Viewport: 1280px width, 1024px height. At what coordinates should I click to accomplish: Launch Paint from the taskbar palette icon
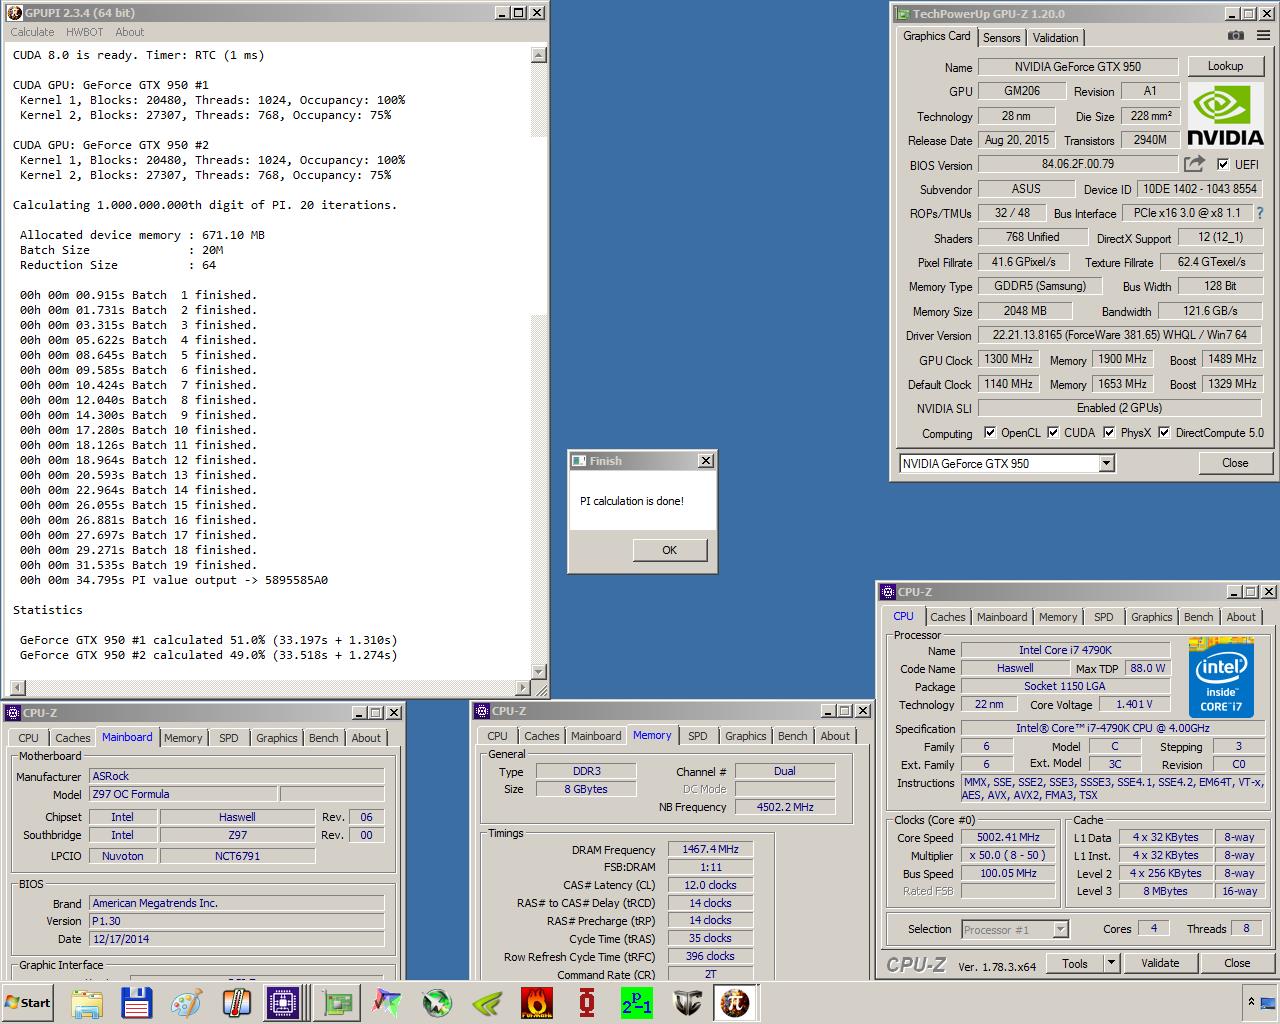coord(186,1002)
